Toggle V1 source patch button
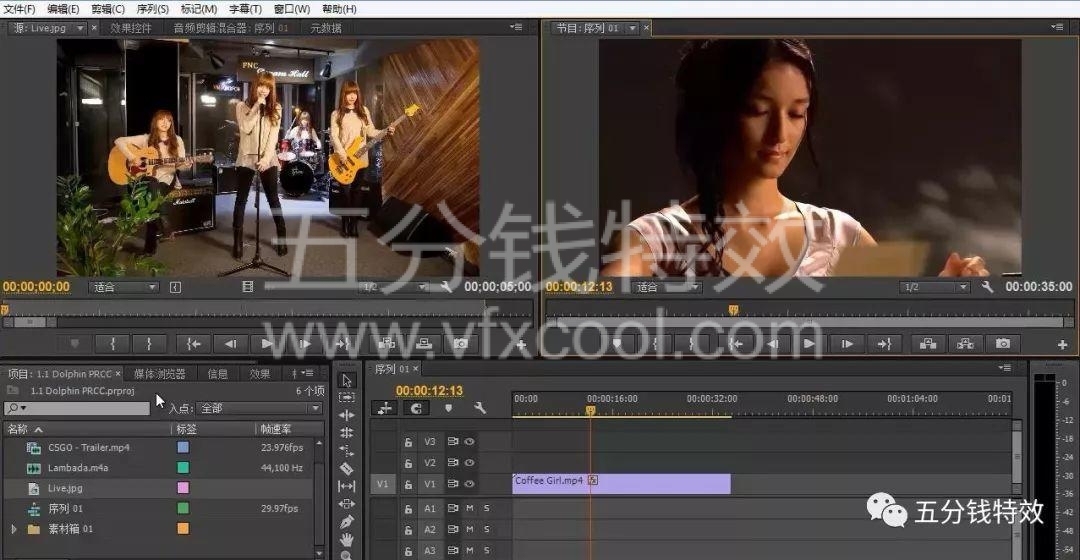The width and height of the screenshot is (1080, 560). pyautogui.click(x=382, y=484)
